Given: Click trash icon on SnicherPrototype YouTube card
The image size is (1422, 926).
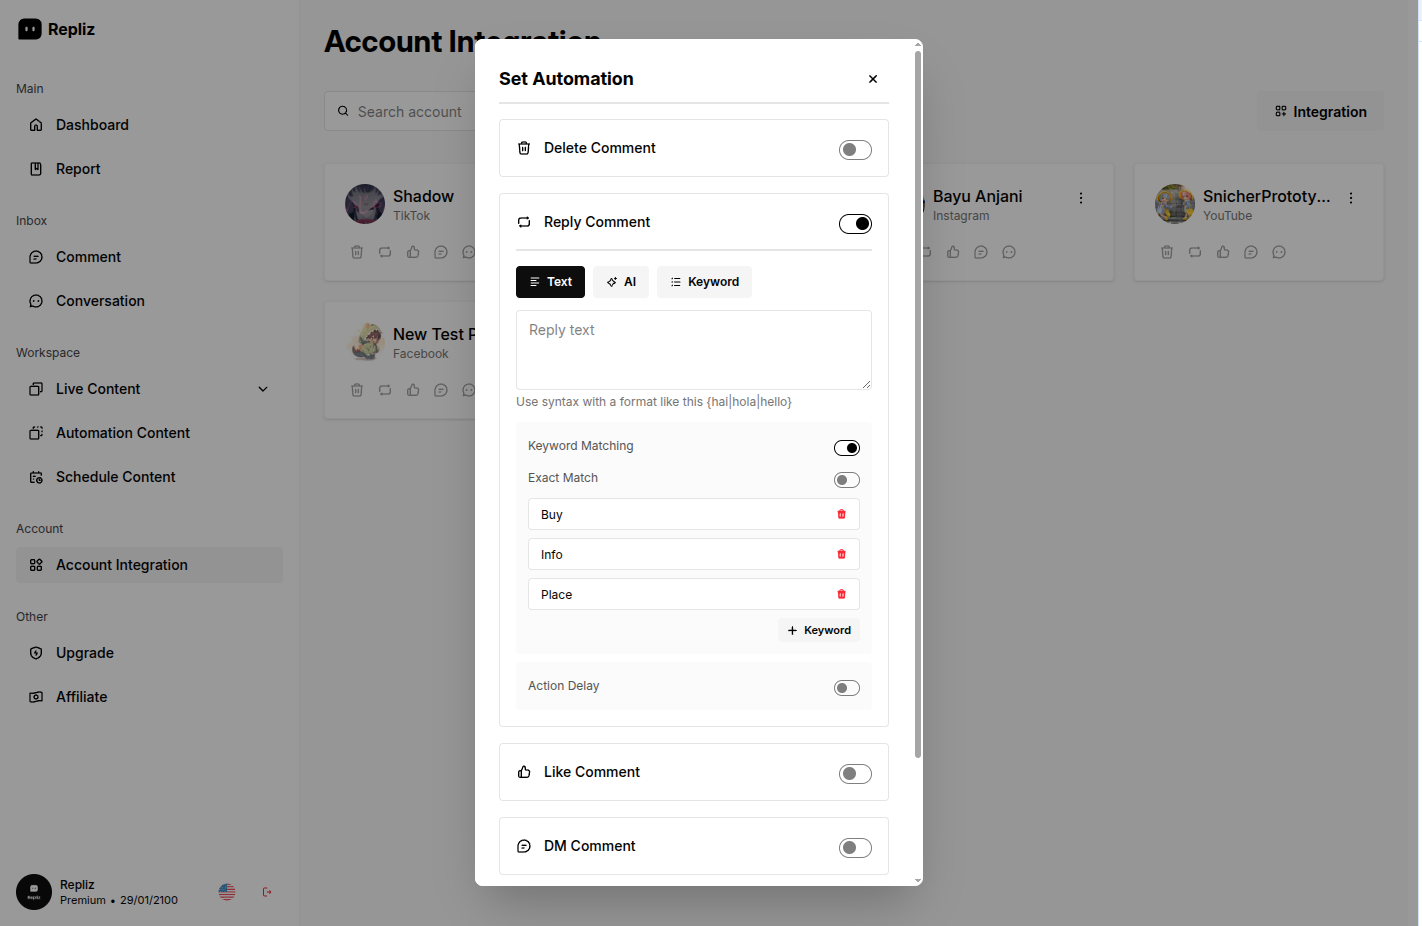Looking at the screenshot, I should 1167,252.
